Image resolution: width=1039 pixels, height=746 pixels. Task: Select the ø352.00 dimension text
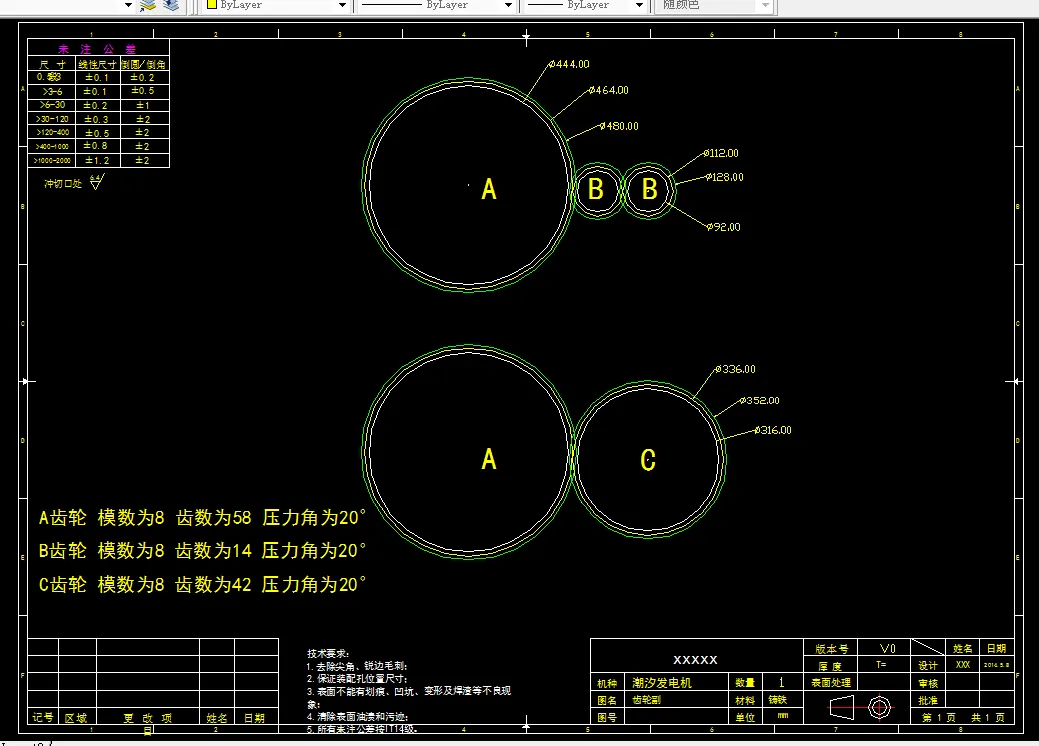(x=760, y=400)
